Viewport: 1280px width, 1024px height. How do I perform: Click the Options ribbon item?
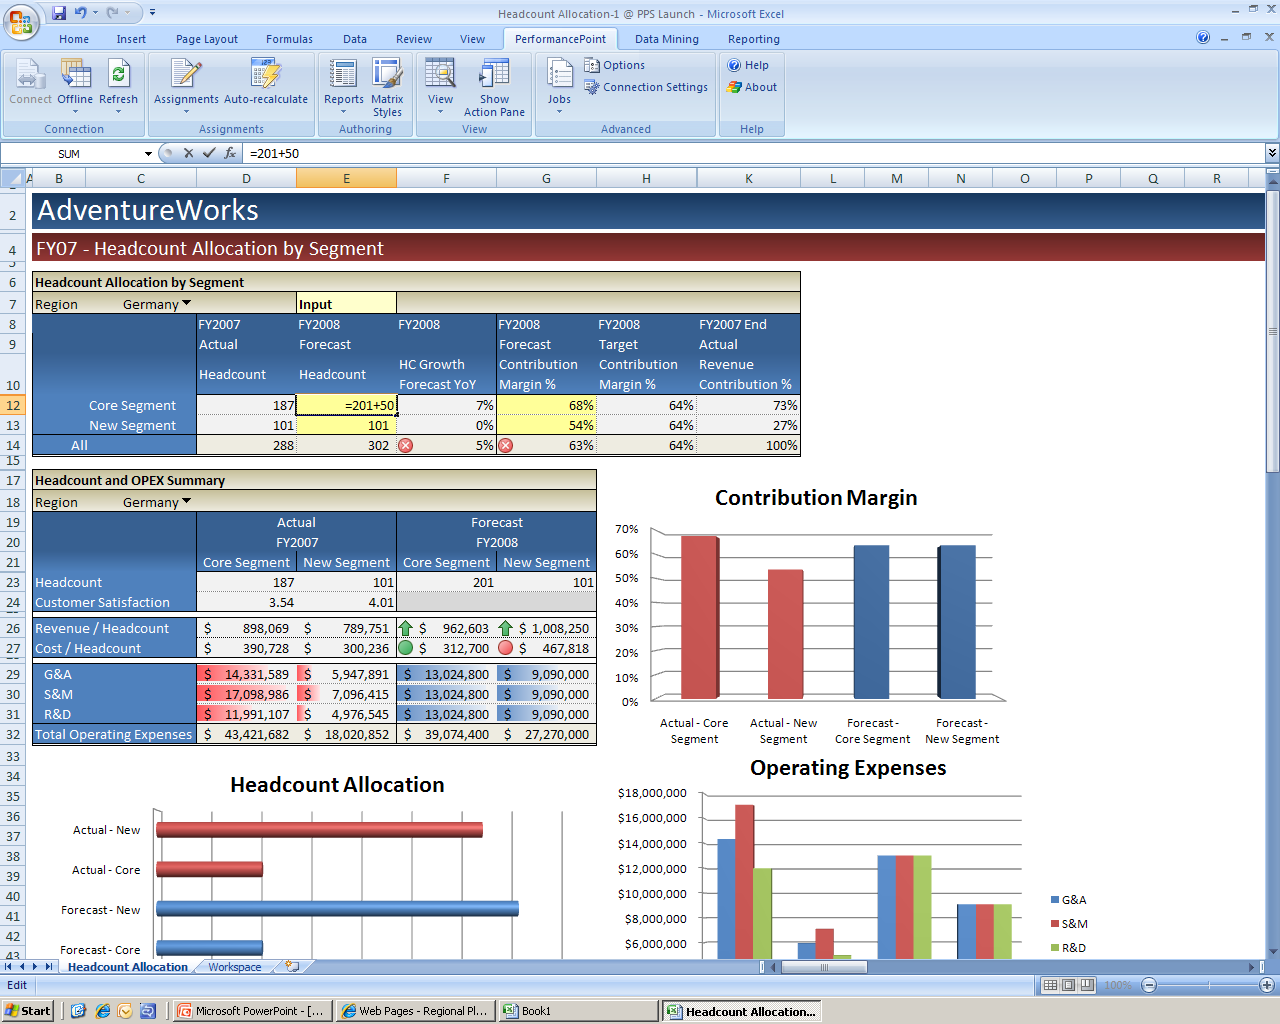(x=614, y=65)
